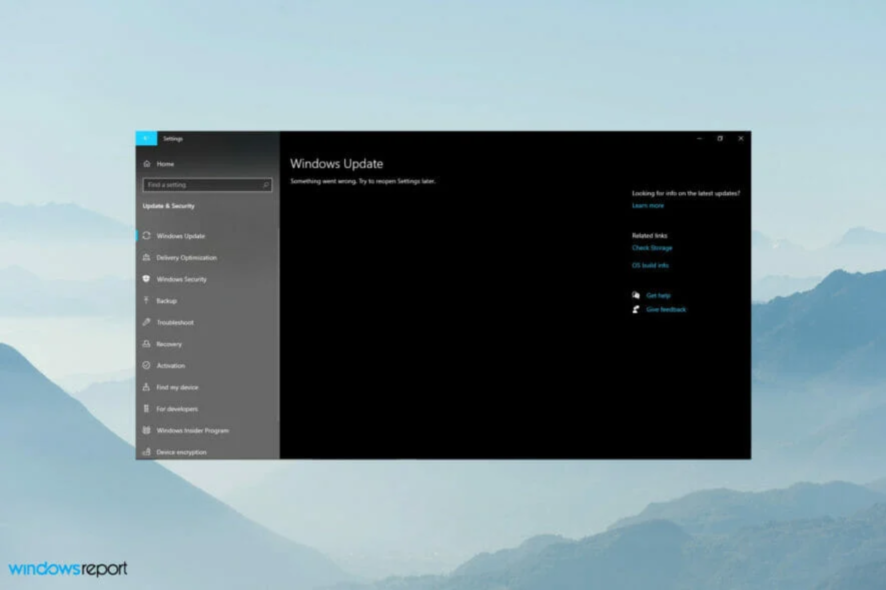Open Delivery Optimization icon in sidebar
Viewport: 886px width, 590px height.
point(146,257)
